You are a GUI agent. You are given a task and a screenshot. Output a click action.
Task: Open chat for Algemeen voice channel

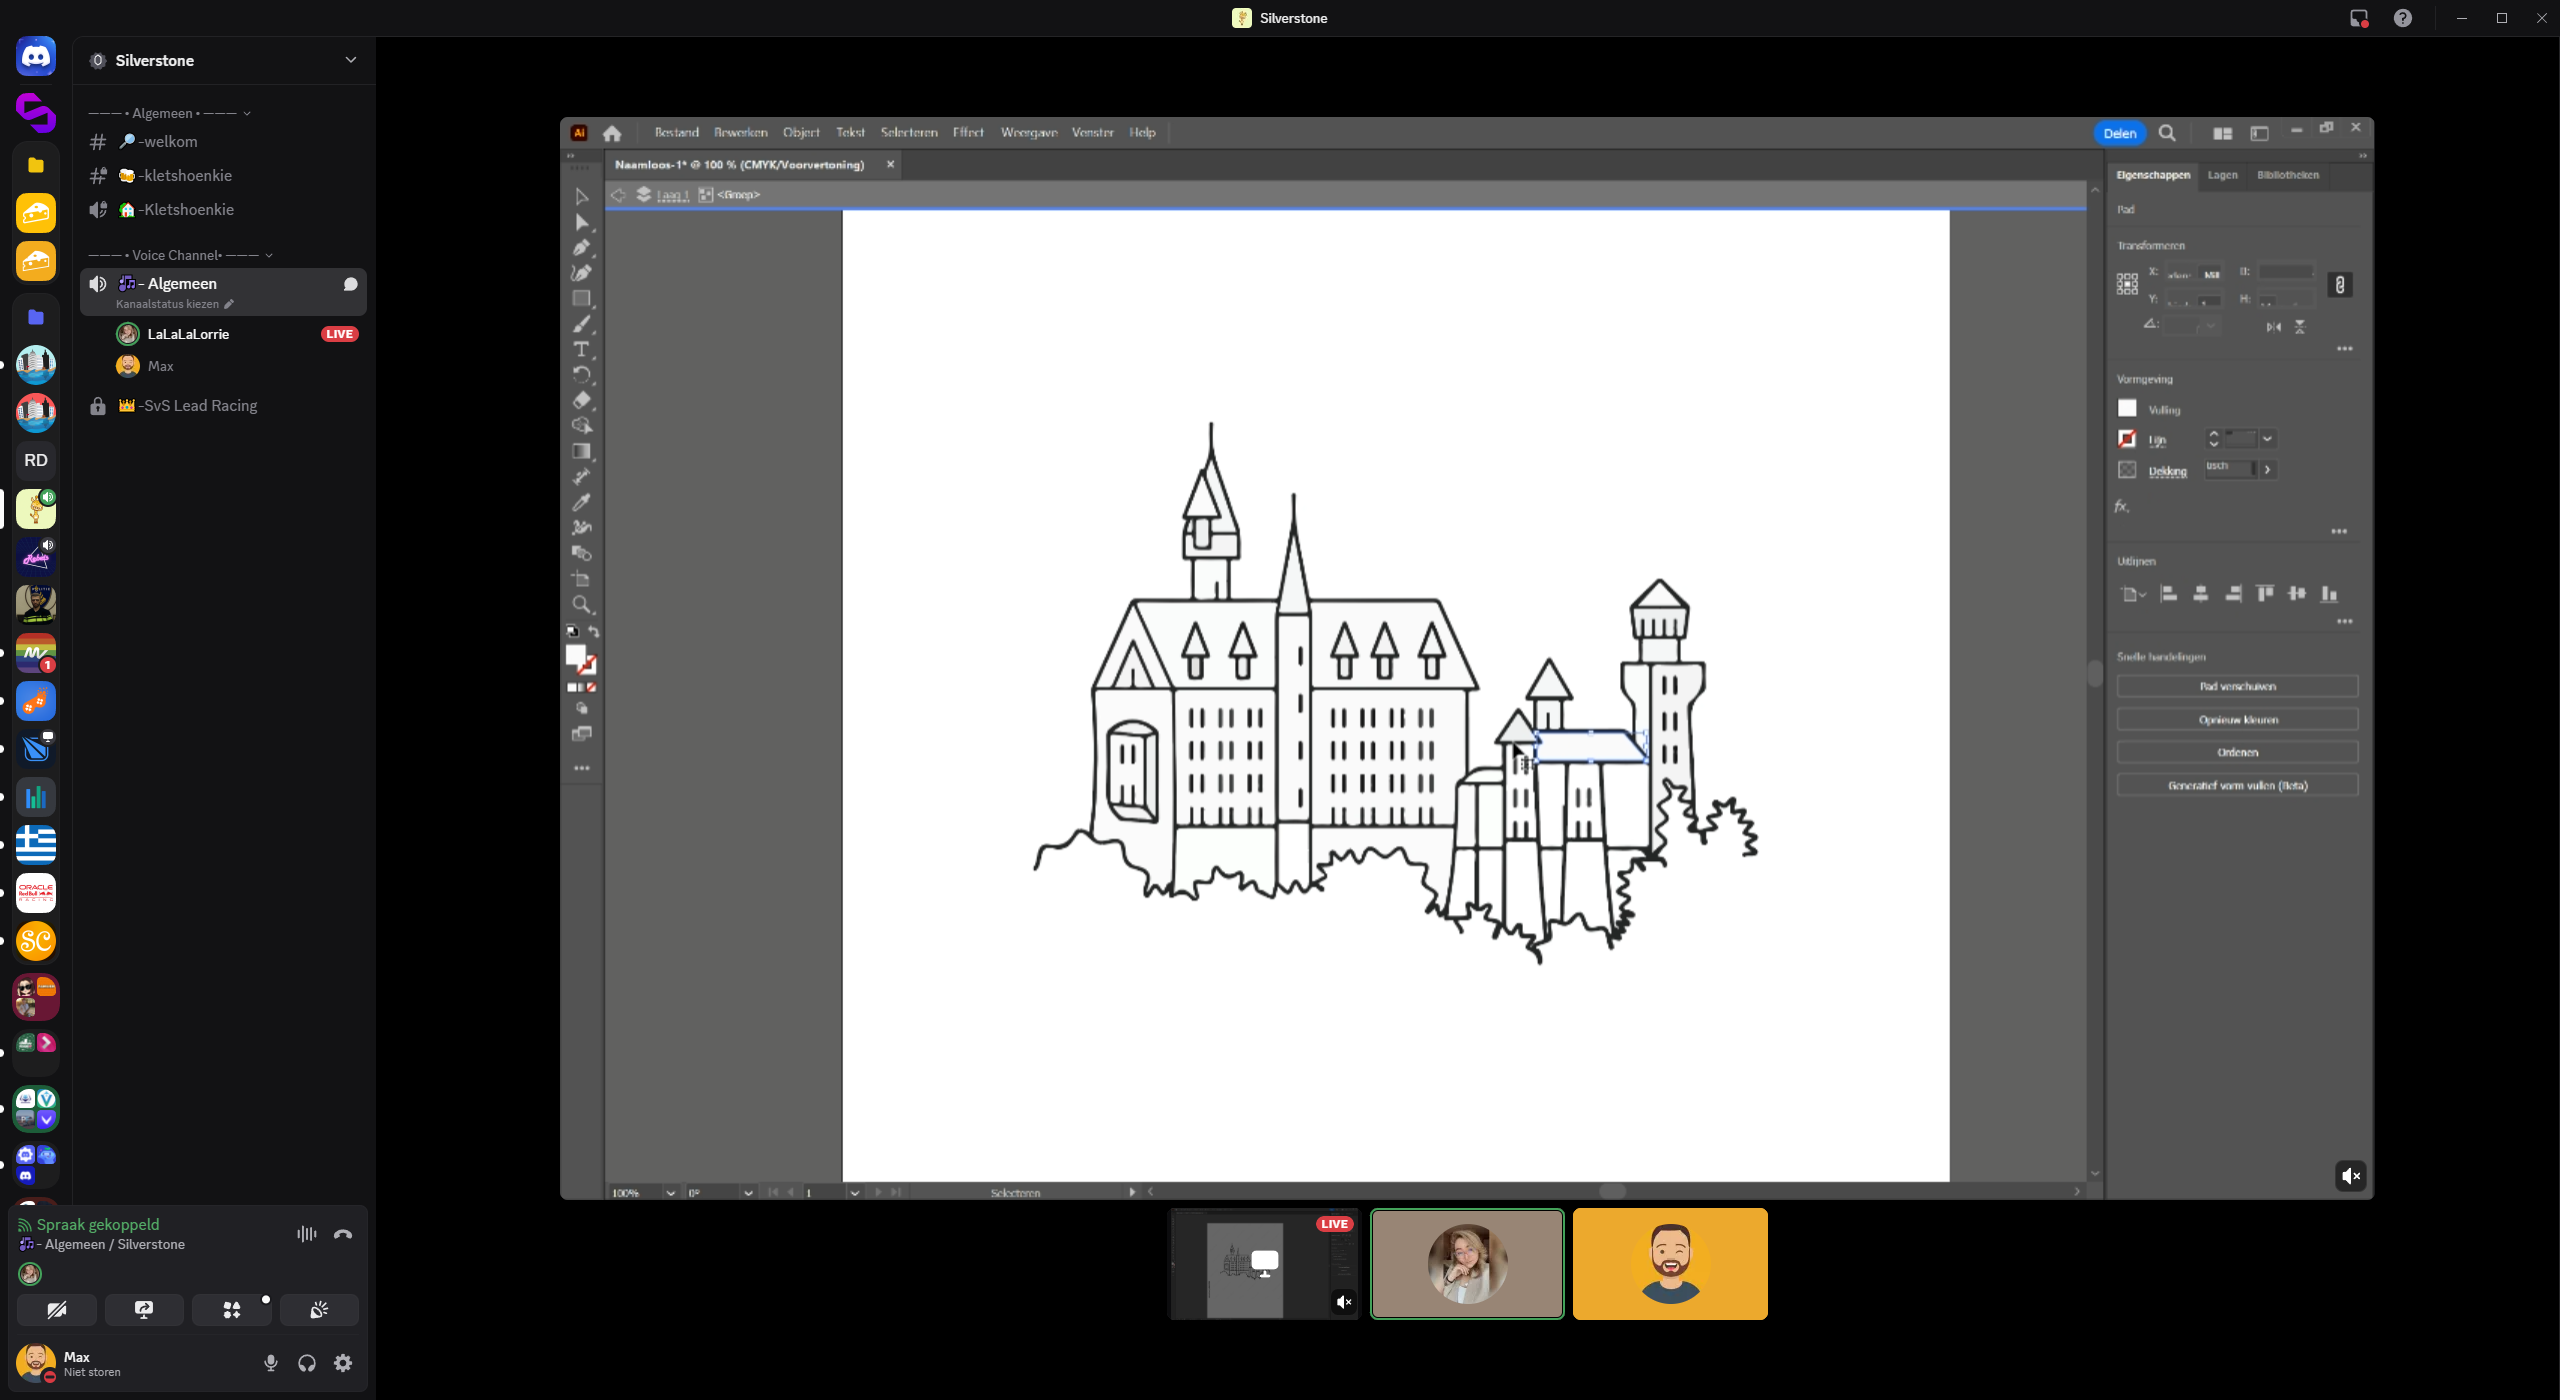tap(350, 284)
